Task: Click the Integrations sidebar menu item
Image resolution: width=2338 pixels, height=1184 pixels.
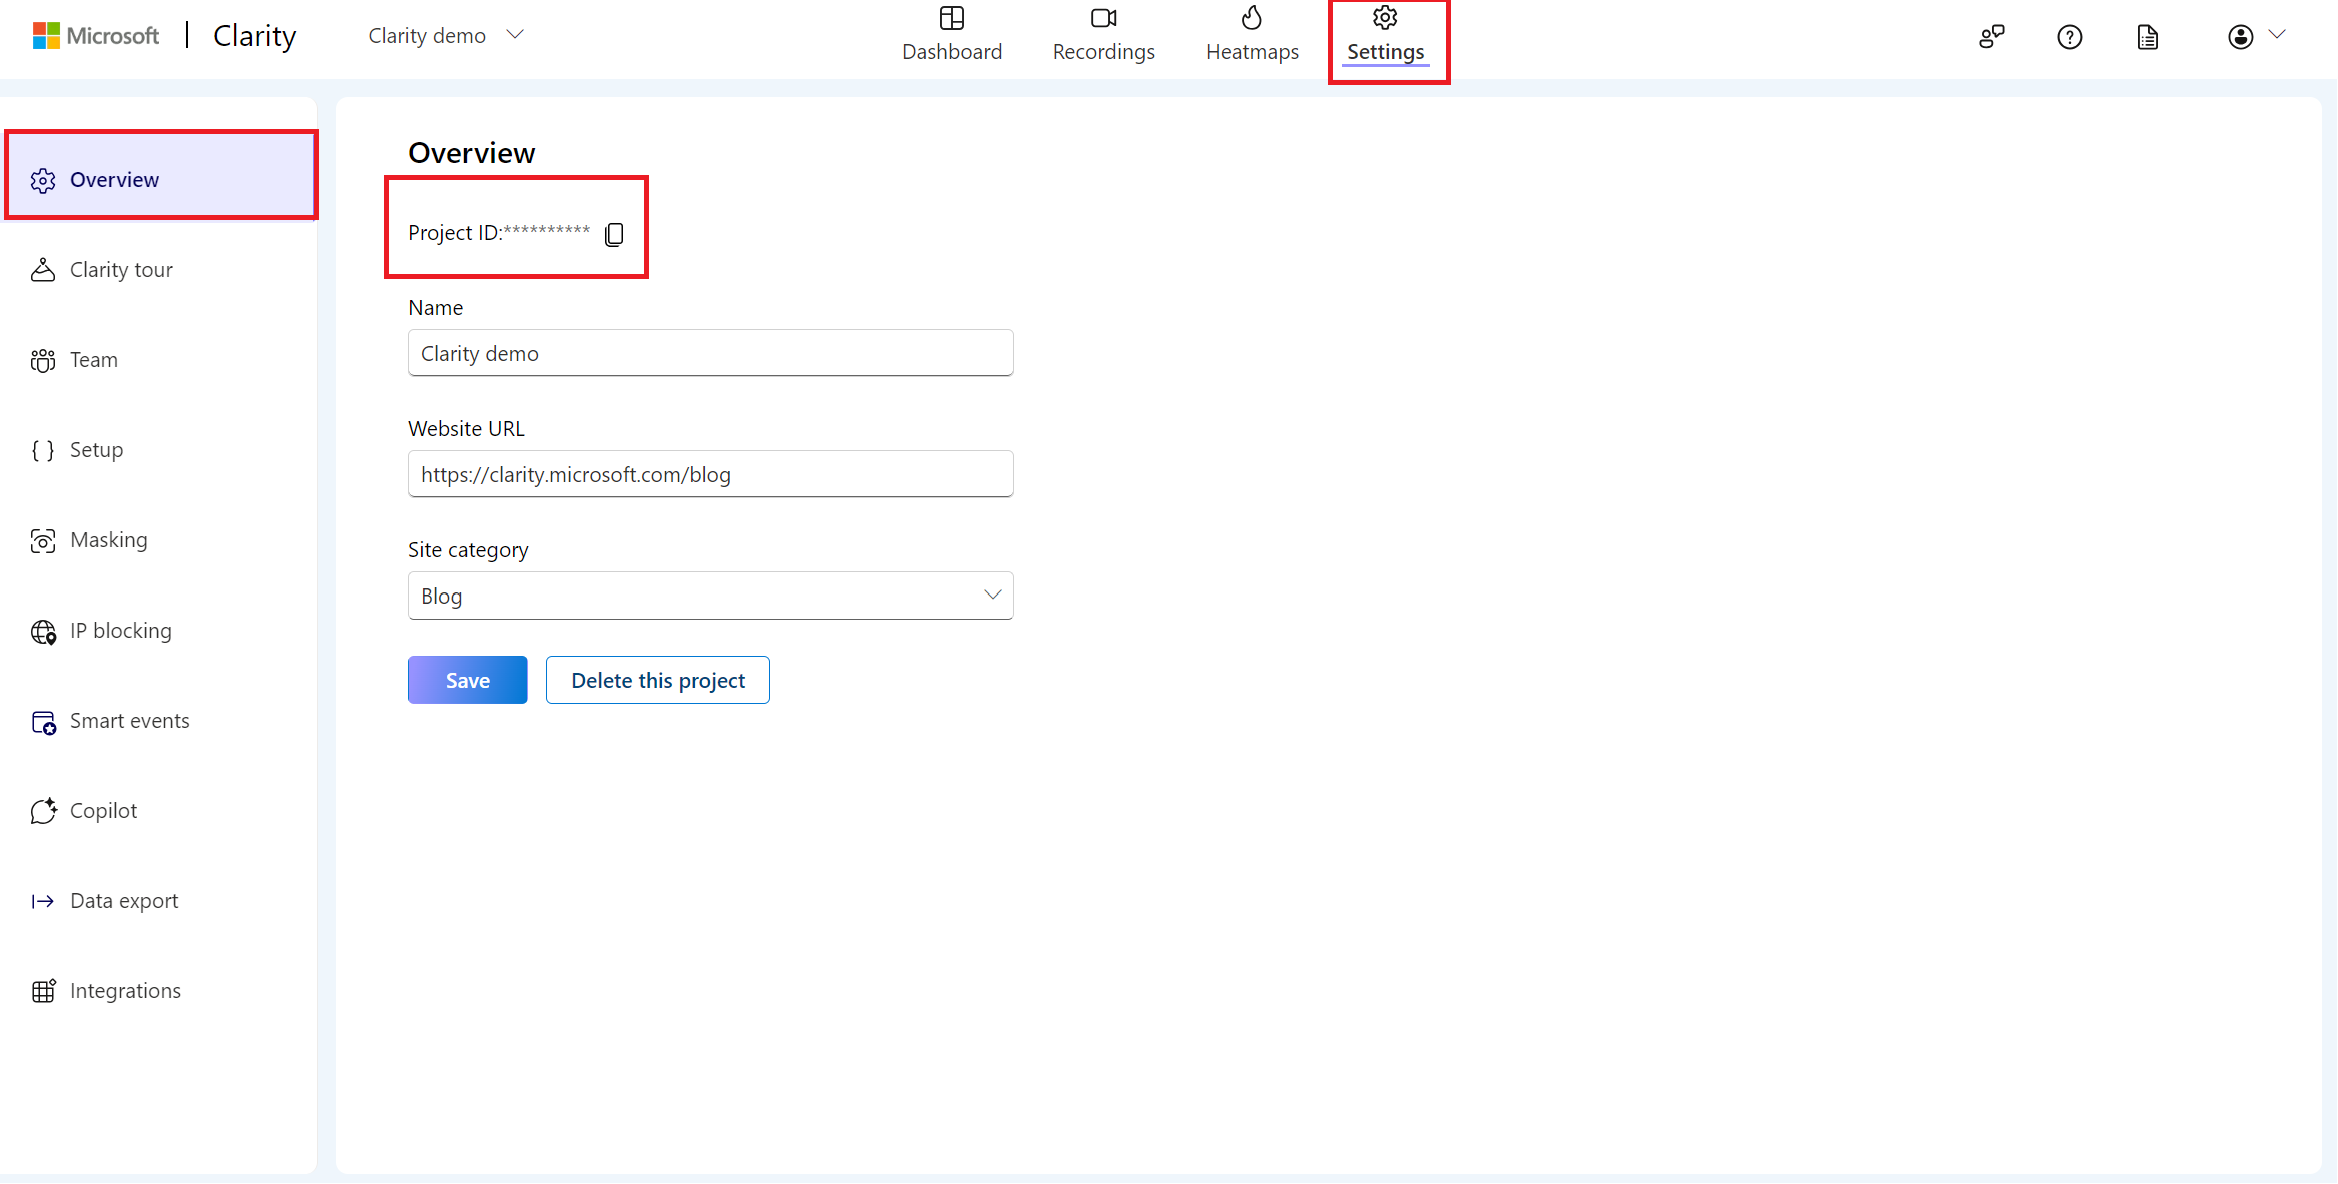Action: (124, 989)
